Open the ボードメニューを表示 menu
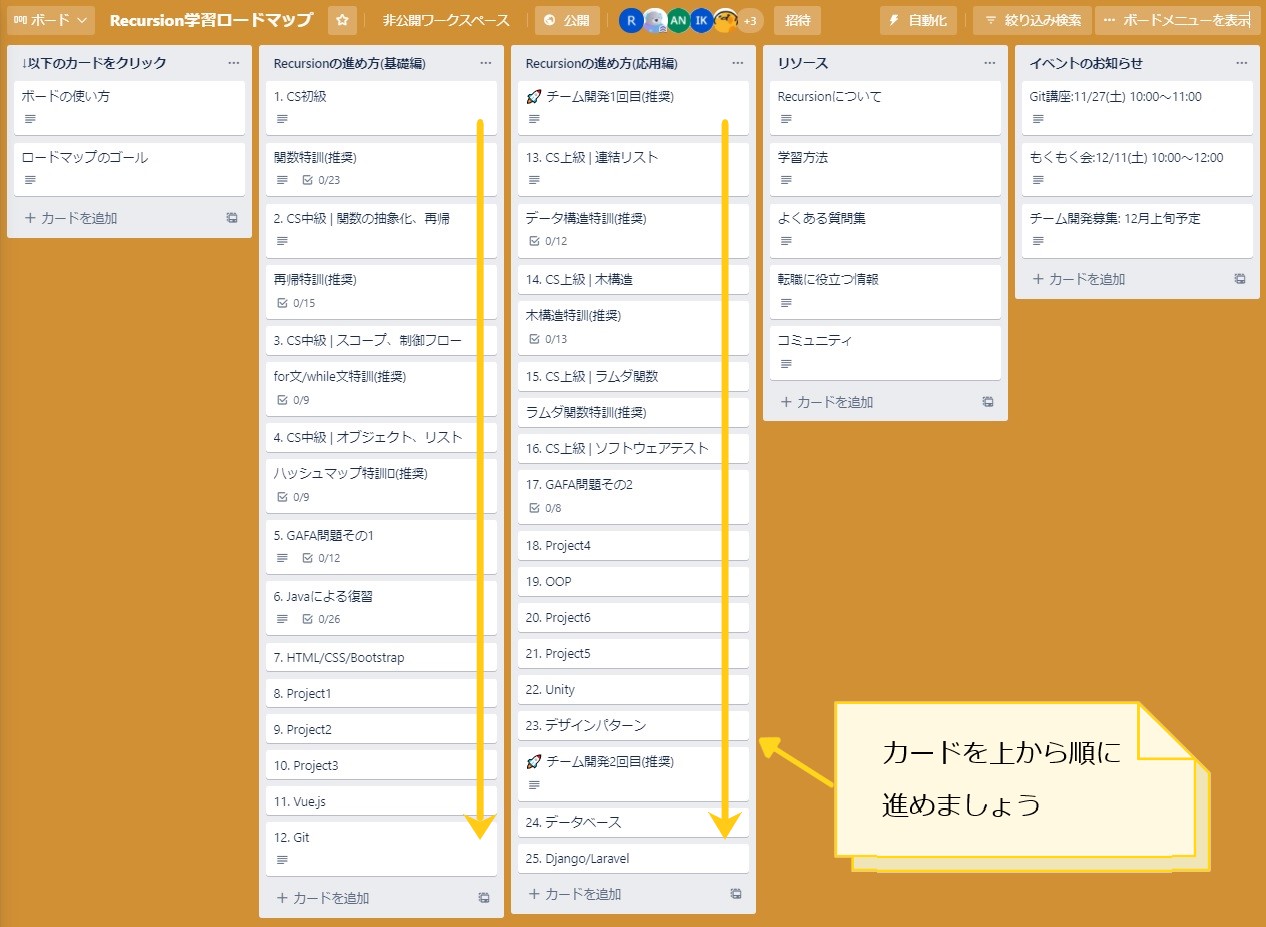1266x927 pixels. pos(1177,20)
